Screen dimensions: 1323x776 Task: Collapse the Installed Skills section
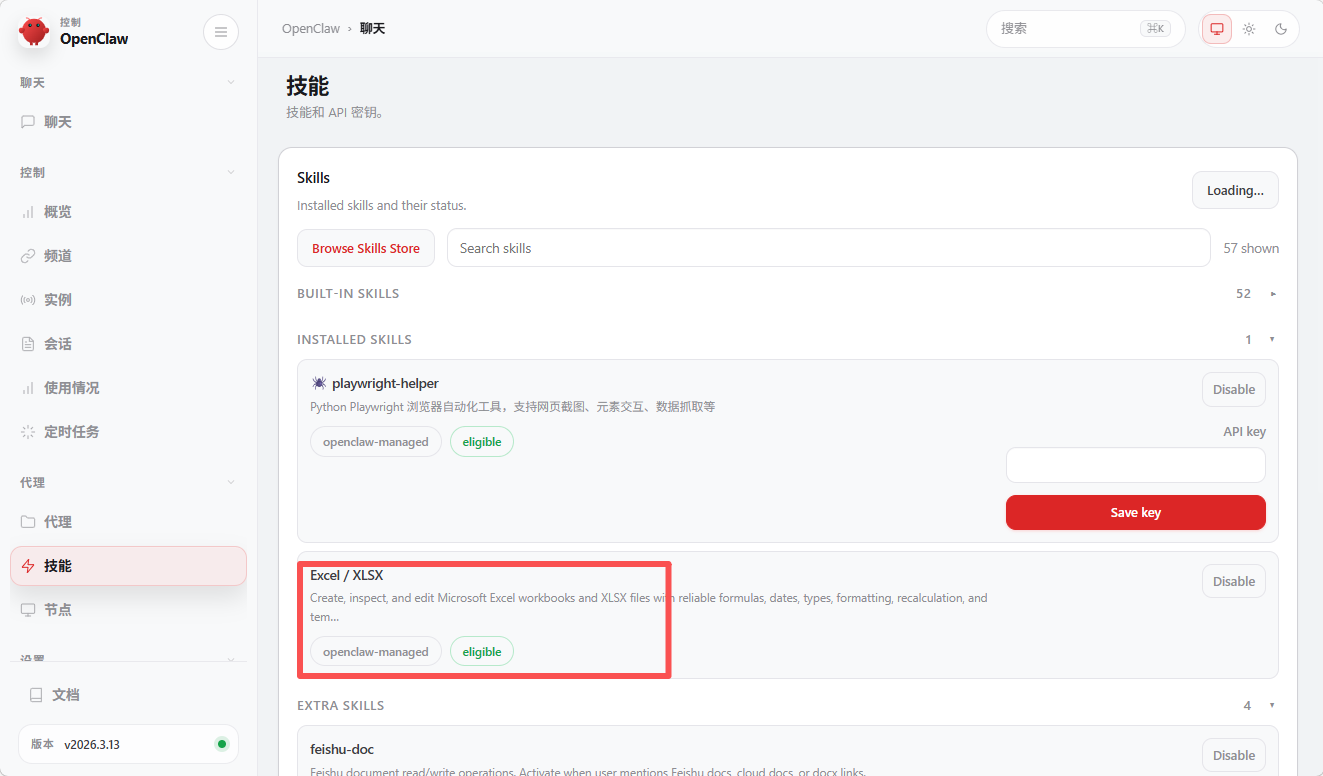point(1272,340)
